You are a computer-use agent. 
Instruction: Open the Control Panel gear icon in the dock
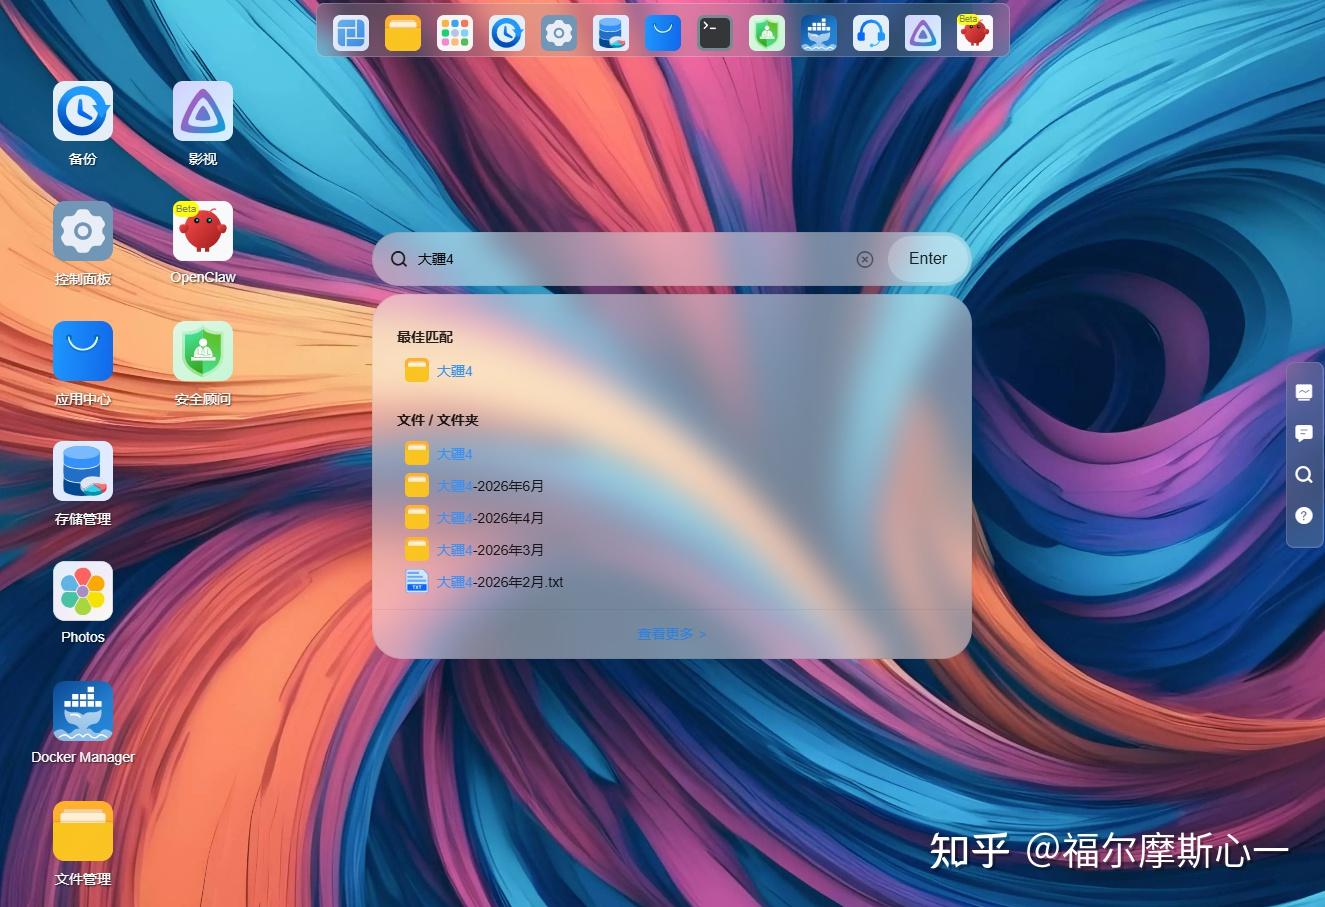pyautogui.click(x=559, y=33)
